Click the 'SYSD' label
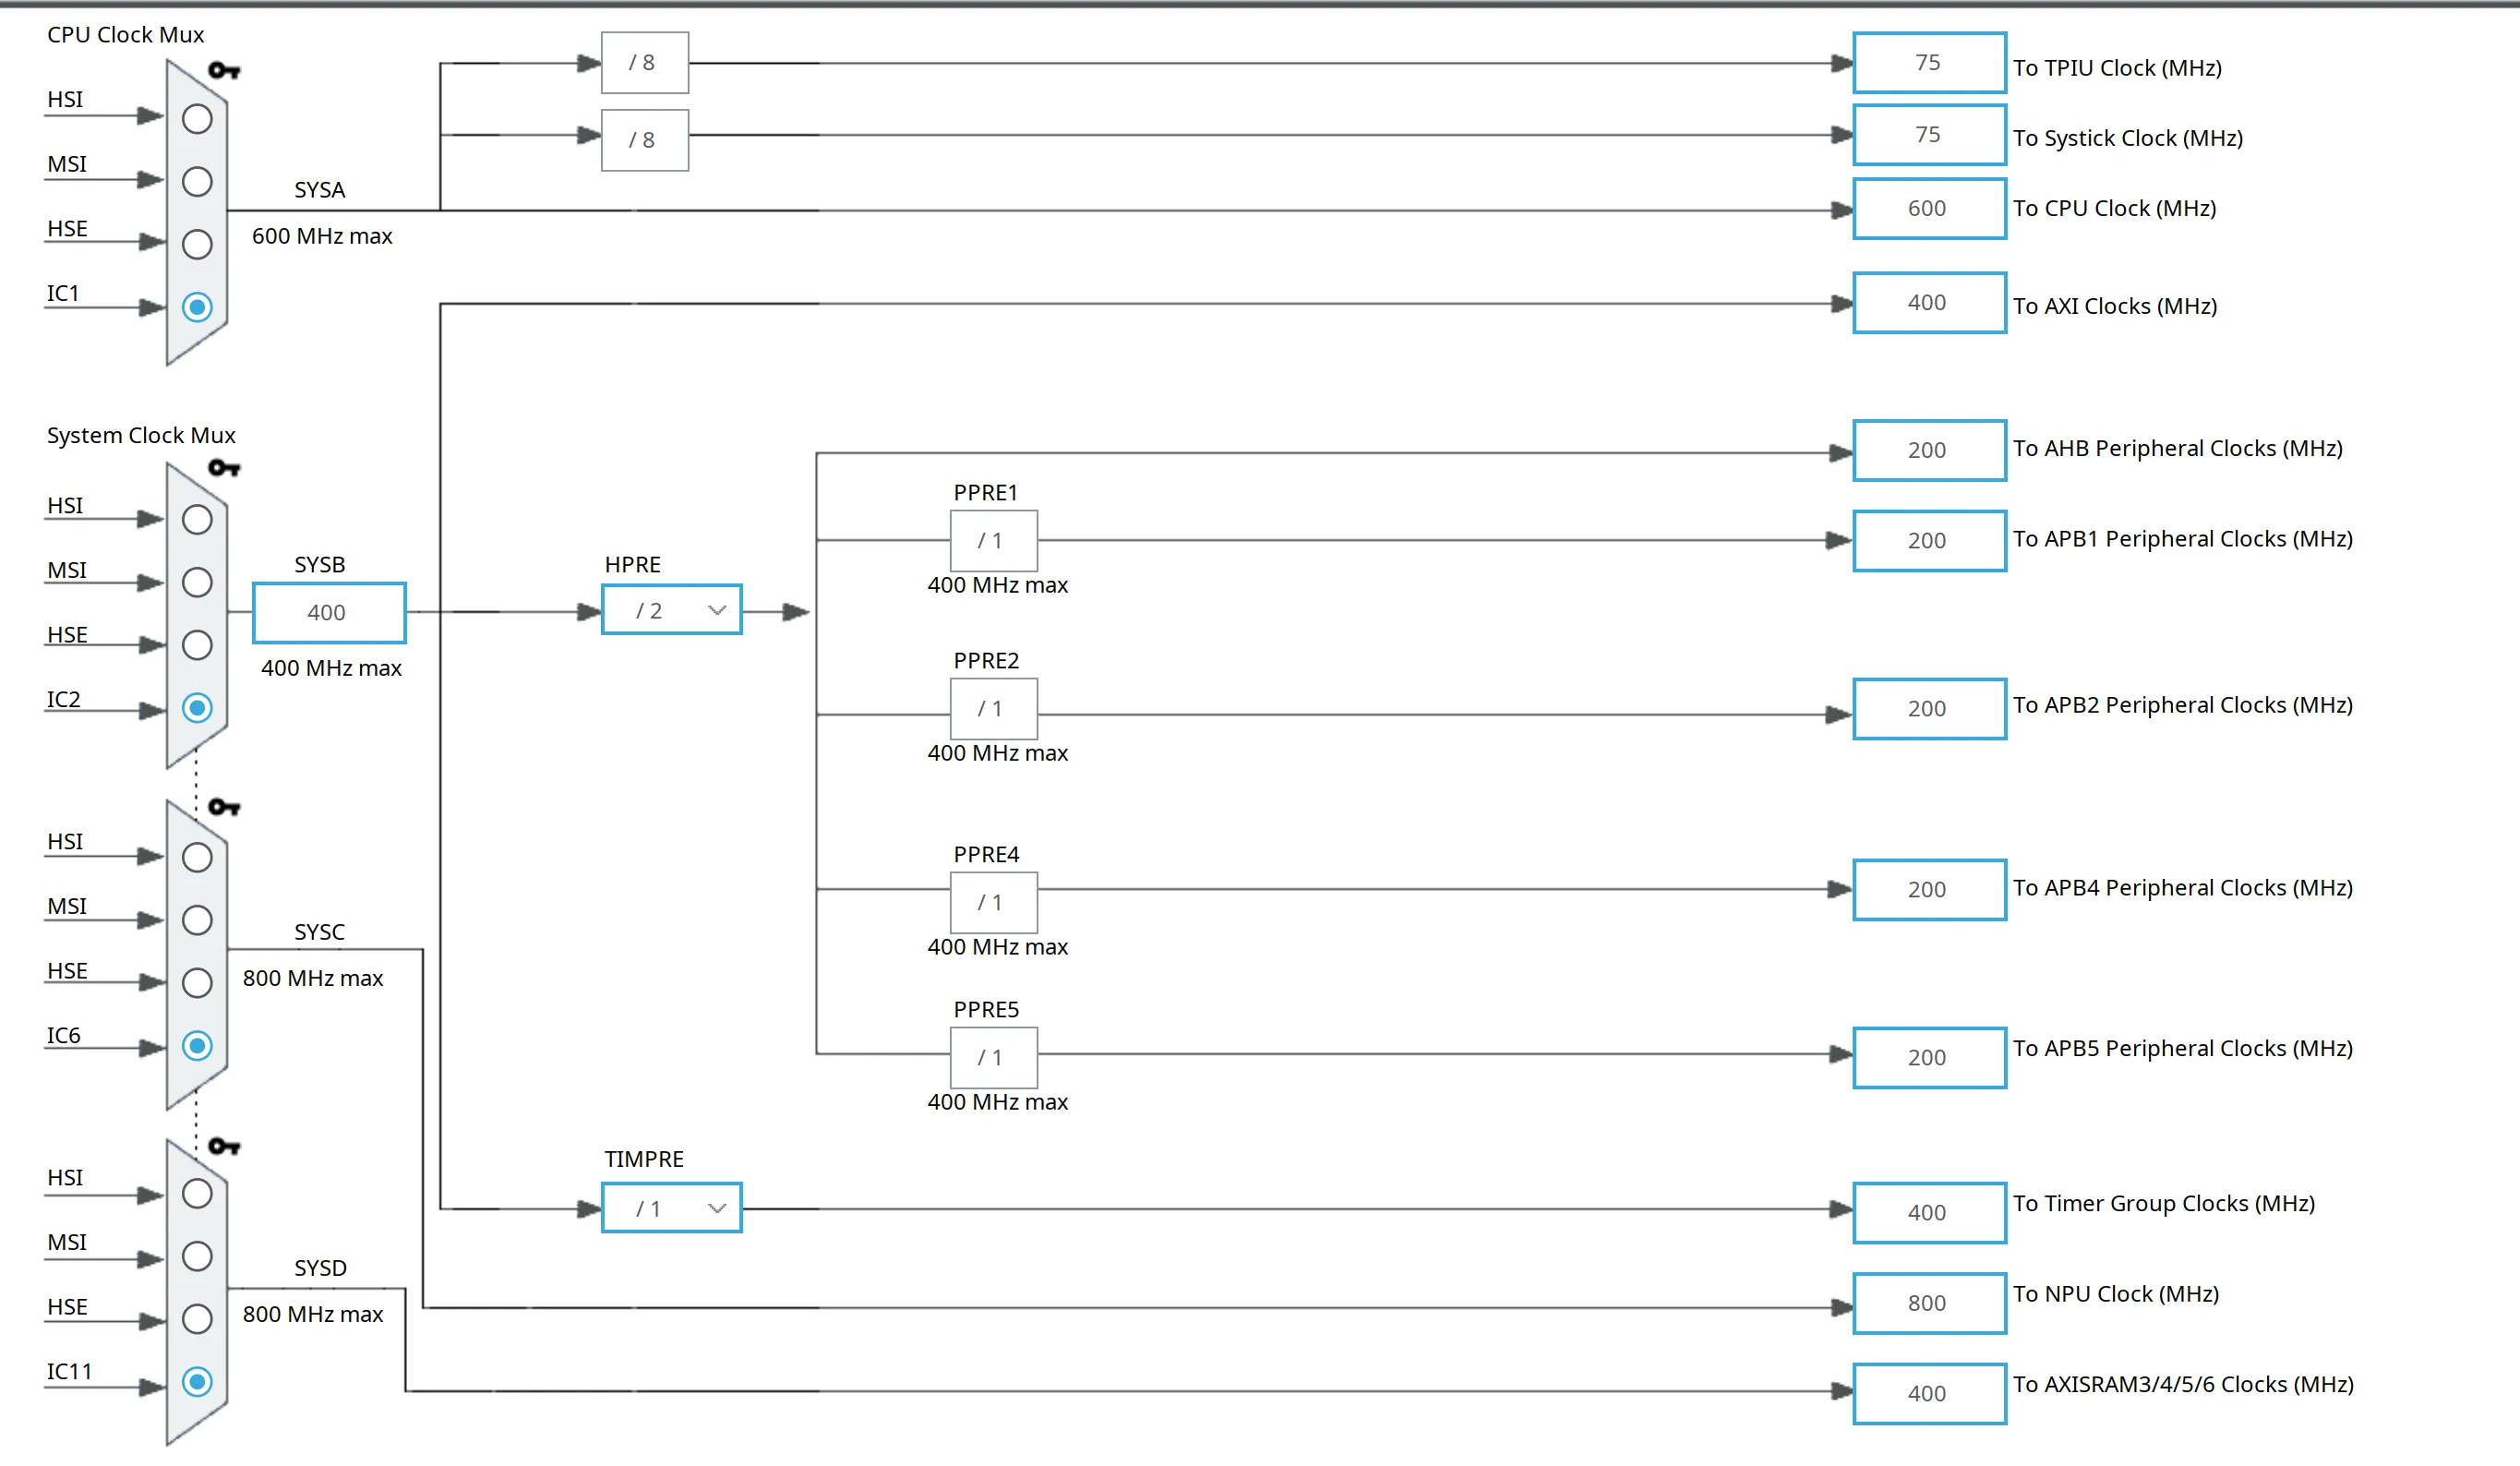The image size is (2520, 1466). pyautogui.click(x=320, y=1268)
